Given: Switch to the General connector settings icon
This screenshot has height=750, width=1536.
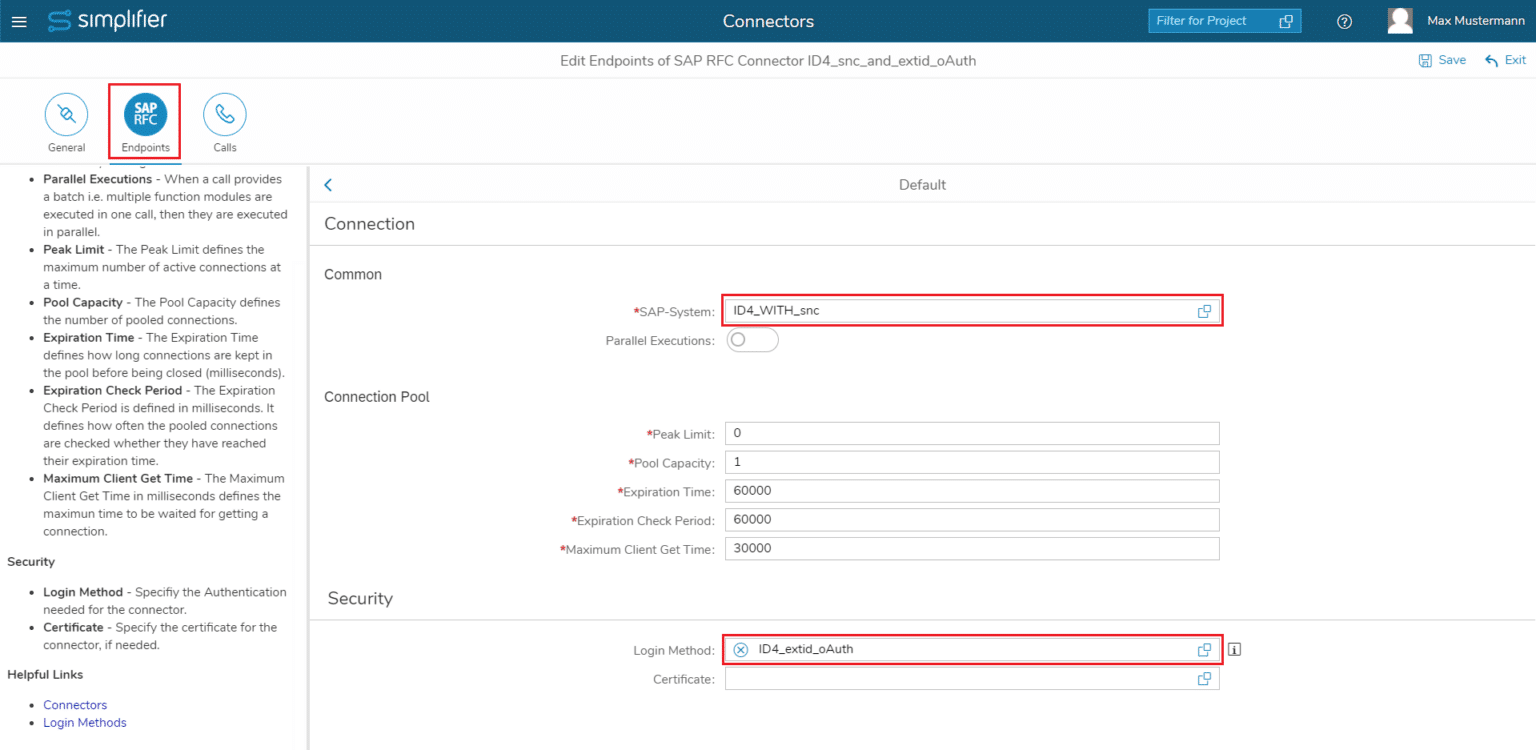Looking at the screenshot, I should tap(66, 113).
